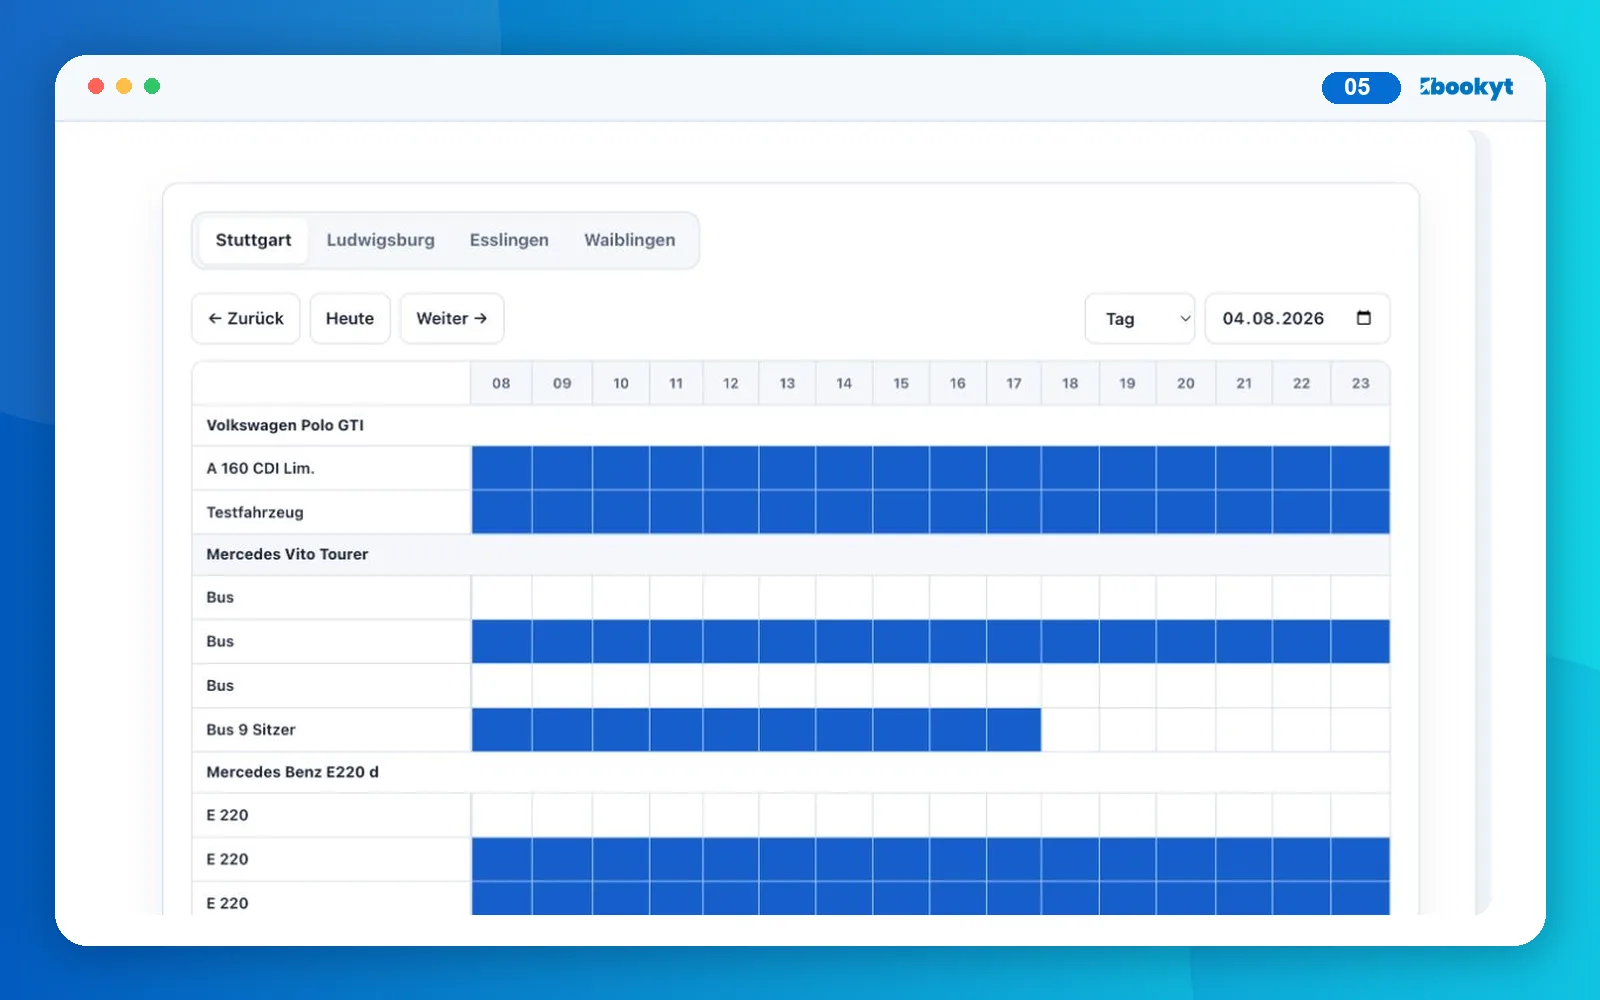This screenshot has height=1000, width=1600.
Task: Jump to today with Heute button
Action: [350, 318]
